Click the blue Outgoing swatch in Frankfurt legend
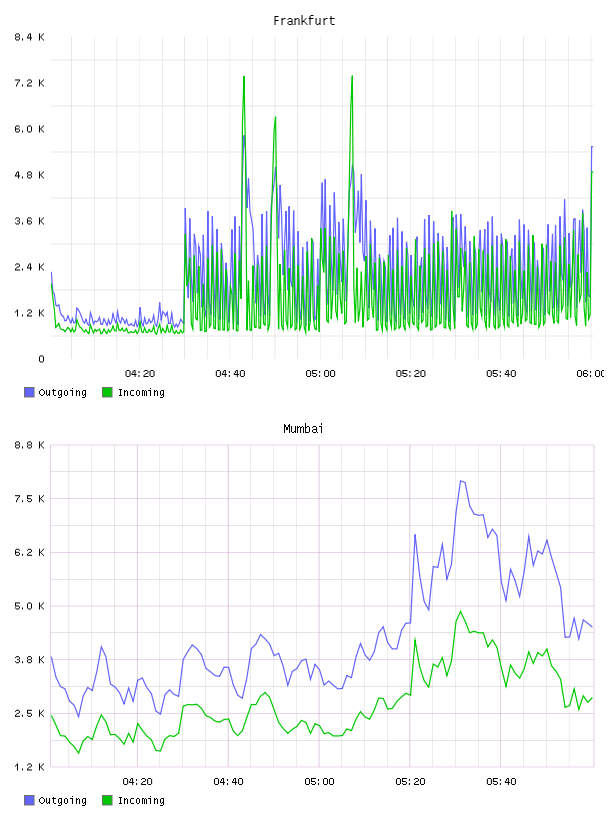The height and width of the screenshot is (816, 608). click(29, 392)
